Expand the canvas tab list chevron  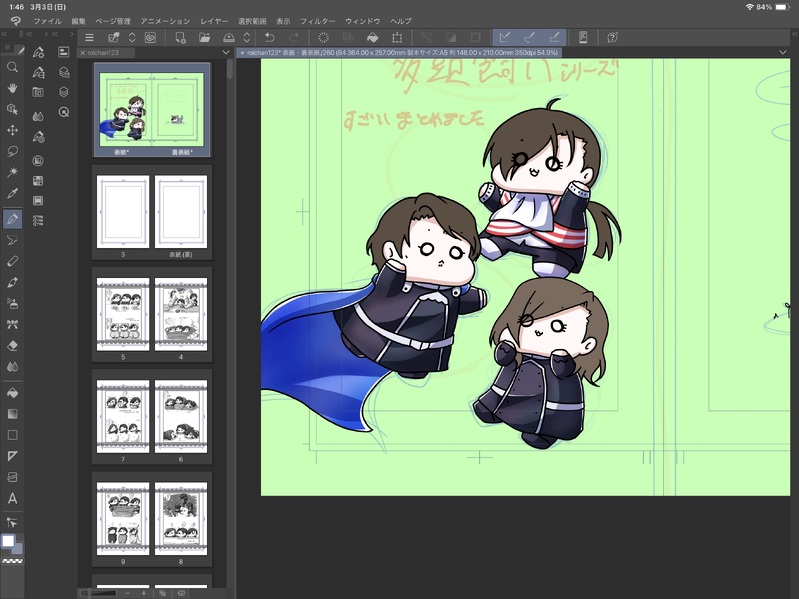[x=783, y=52]
